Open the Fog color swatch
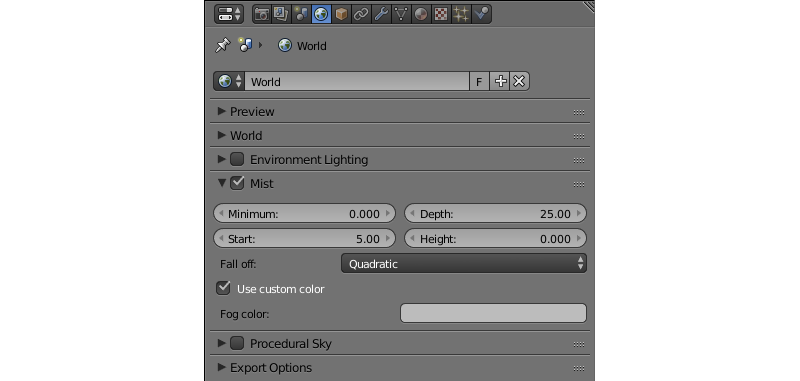Image resolution: width=800 pixels, height=381 pixels. (x=493, y=313)
